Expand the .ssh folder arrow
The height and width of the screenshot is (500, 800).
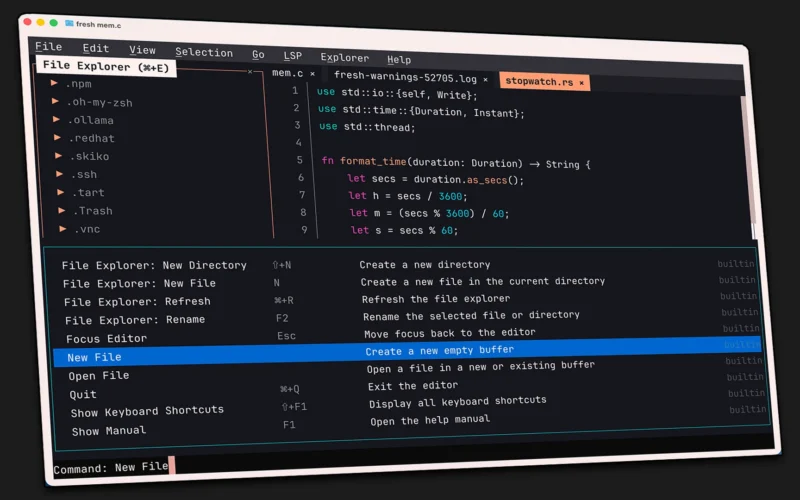[59, 173]
